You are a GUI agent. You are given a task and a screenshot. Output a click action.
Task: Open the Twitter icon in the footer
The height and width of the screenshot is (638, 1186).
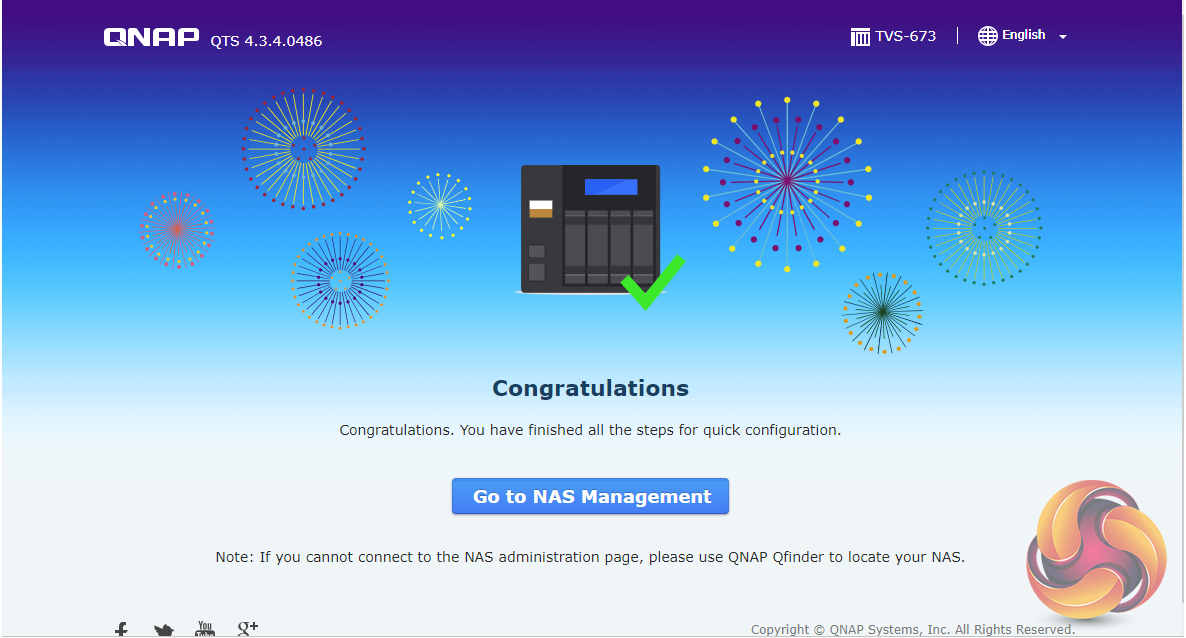(x=163, y=629)
